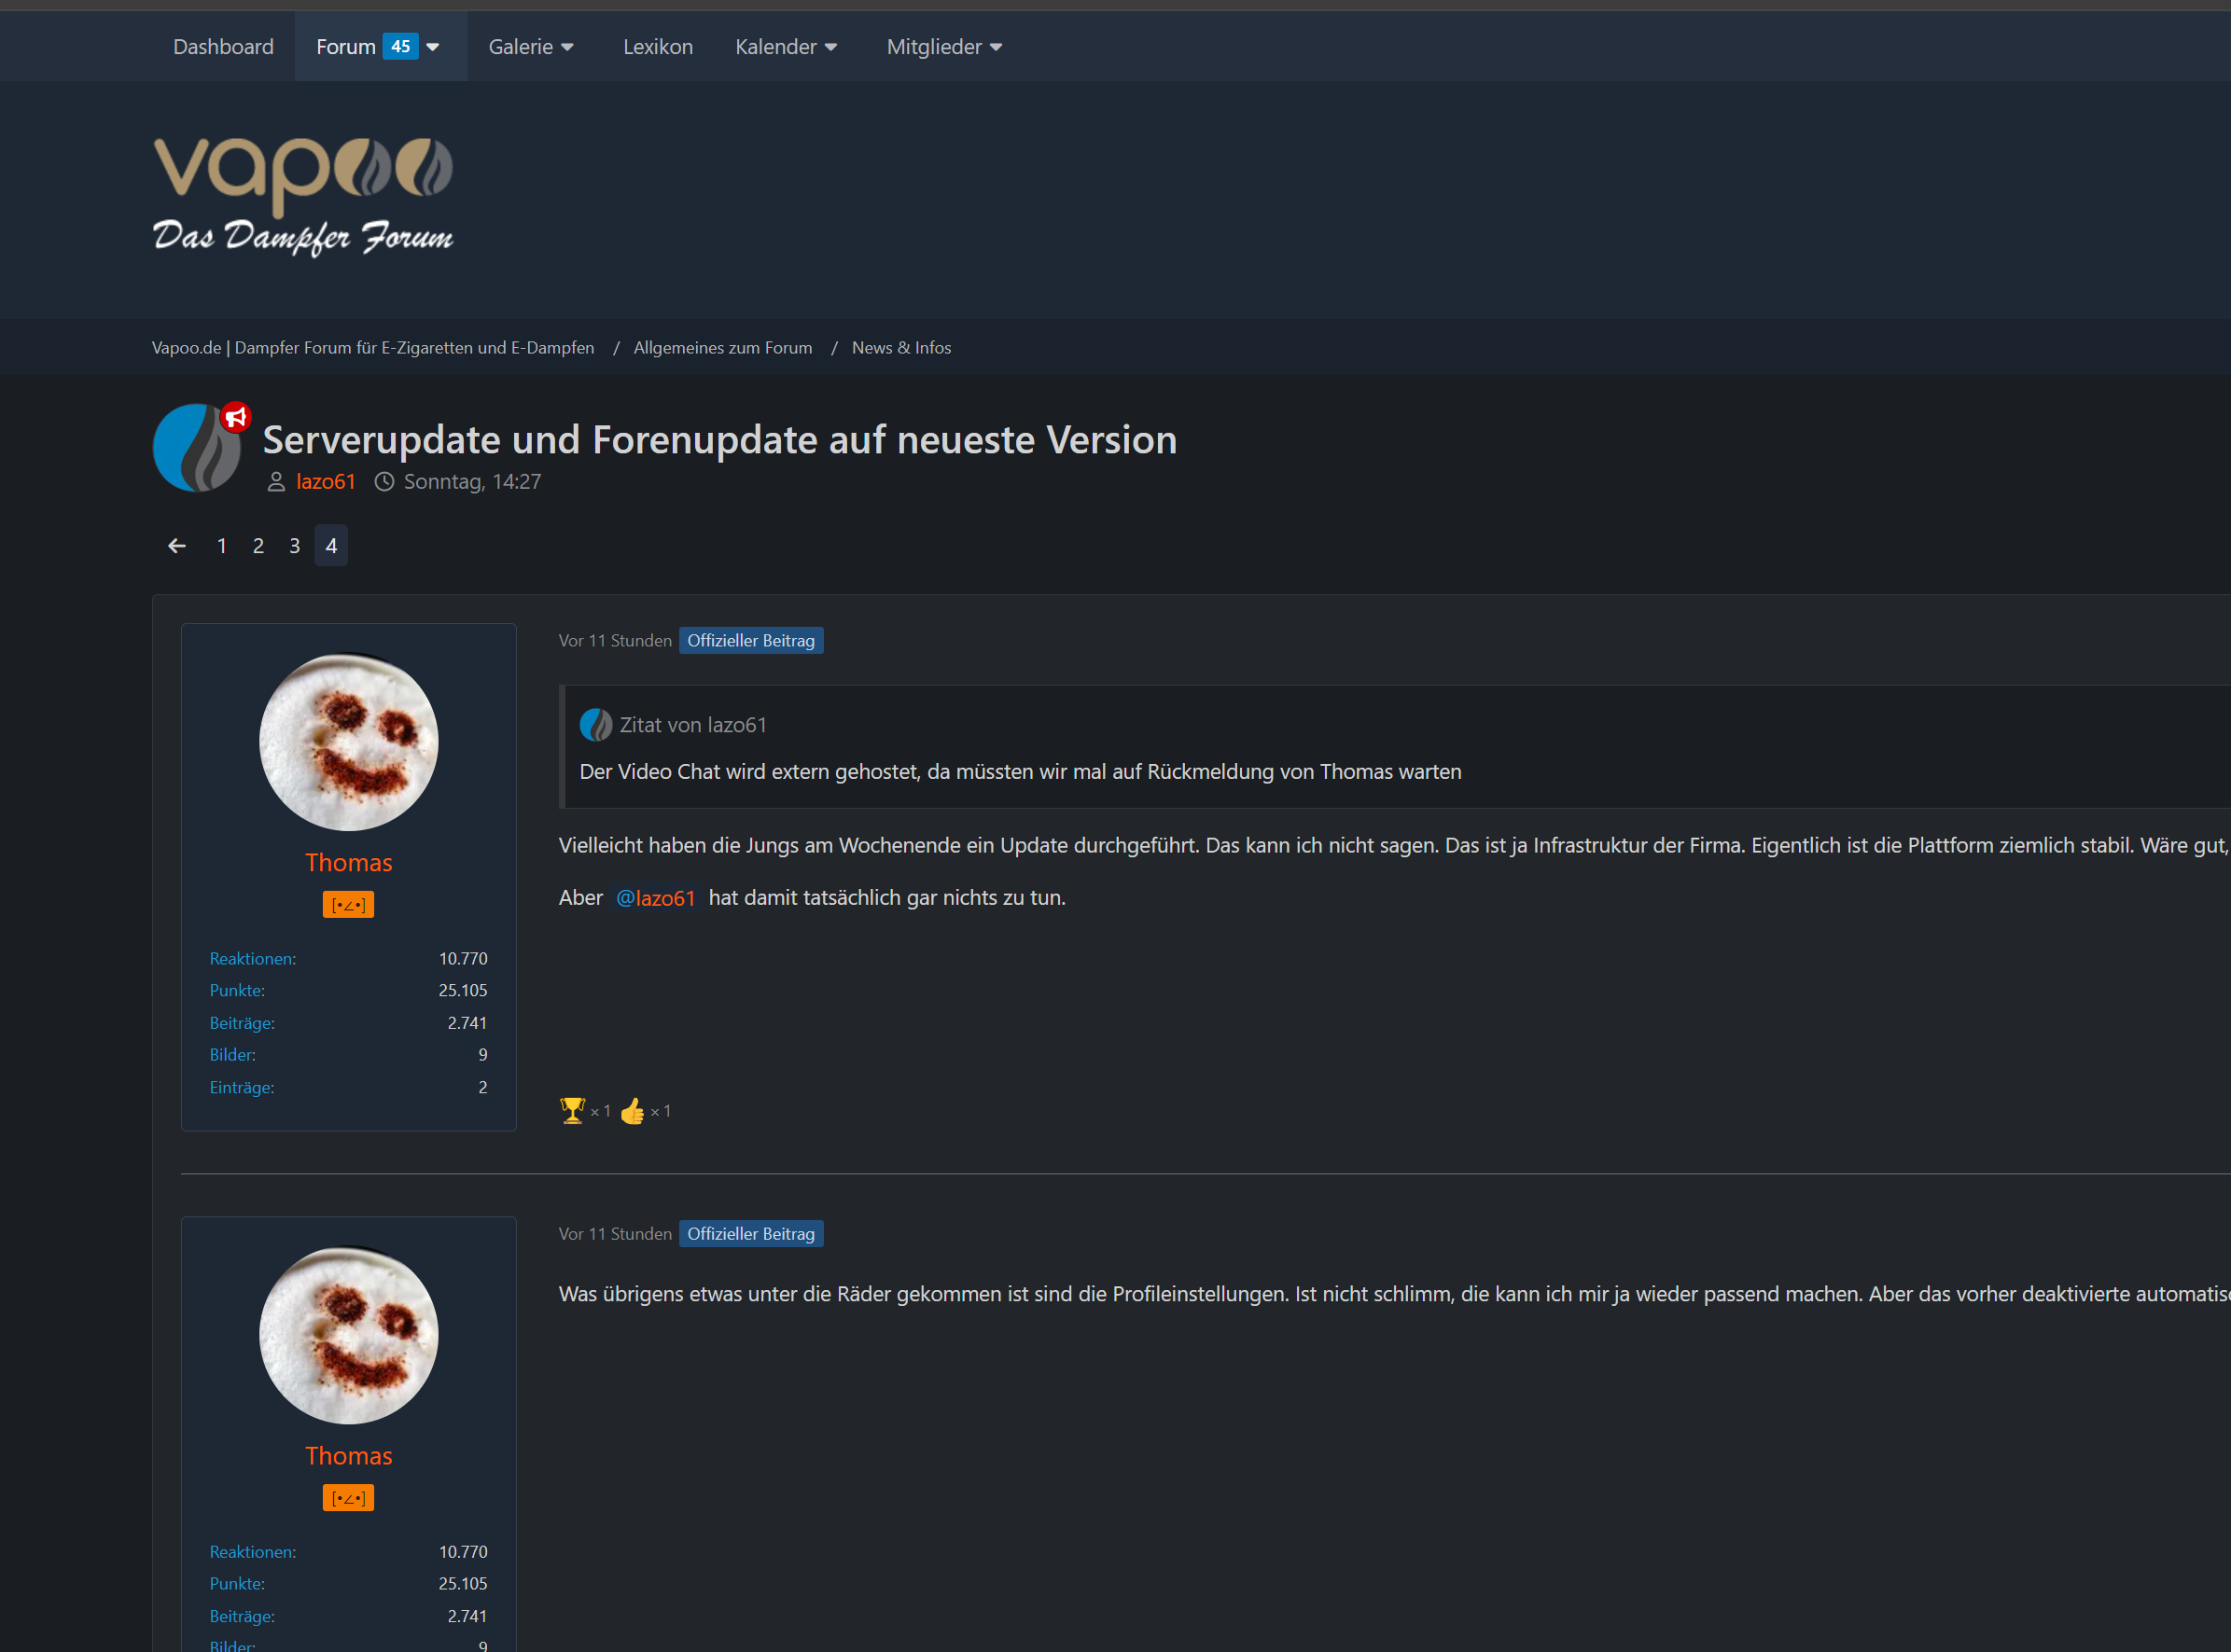Click the Reaktionen link in first post sidebar

(x=253, y=959)
